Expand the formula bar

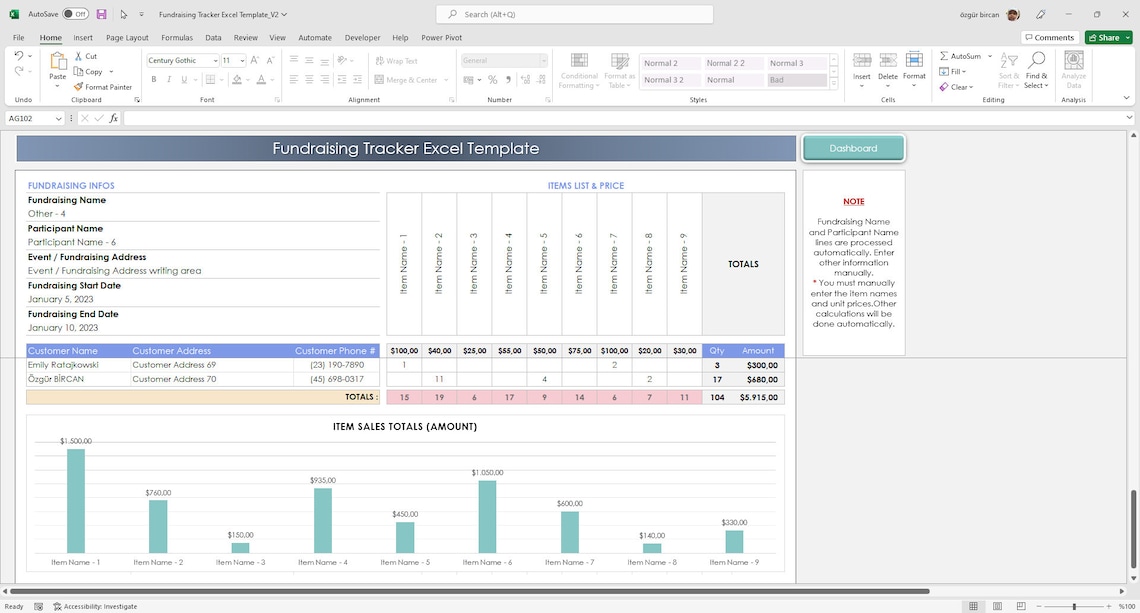coord(1129,118)
